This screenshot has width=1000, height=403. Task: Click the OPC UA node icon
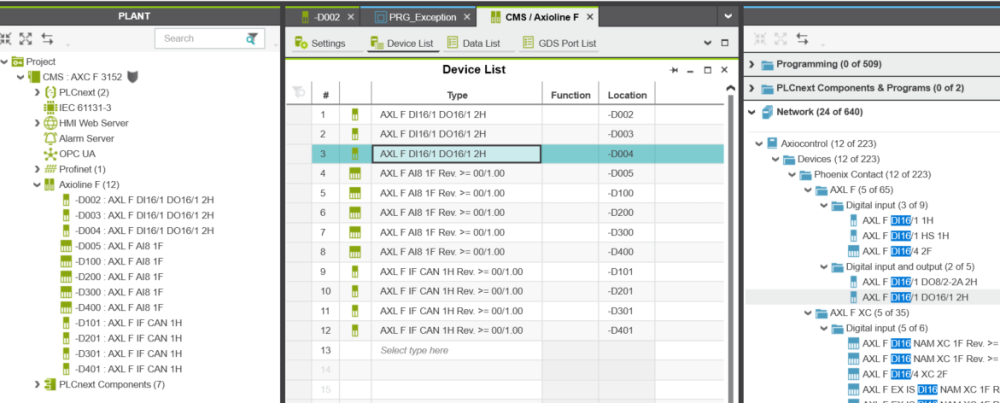pos(50,154)
